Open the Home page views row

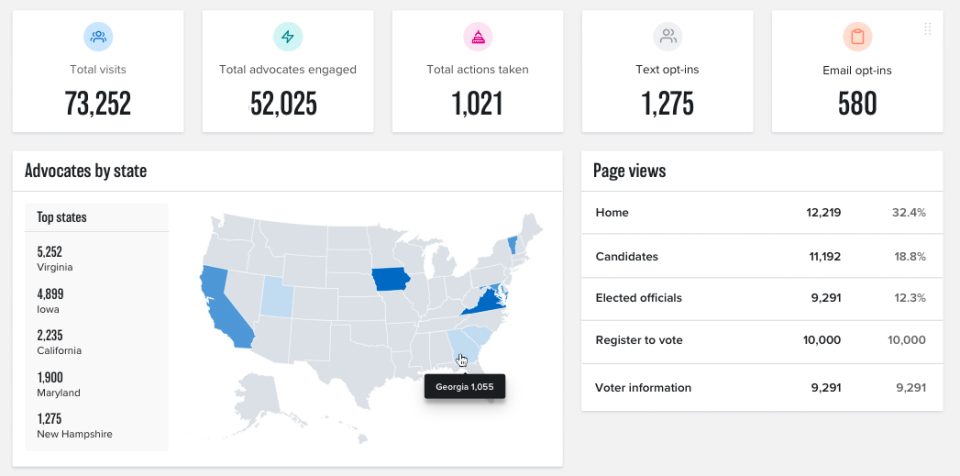pyautogui.click(x=761, y=213)
